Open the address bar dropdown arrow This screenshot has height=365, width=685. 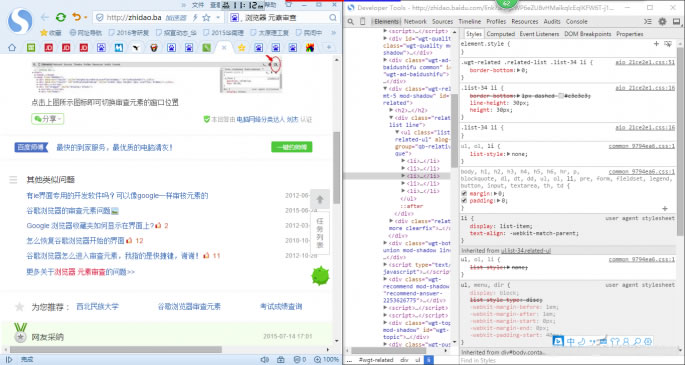[x=218, y=17]
